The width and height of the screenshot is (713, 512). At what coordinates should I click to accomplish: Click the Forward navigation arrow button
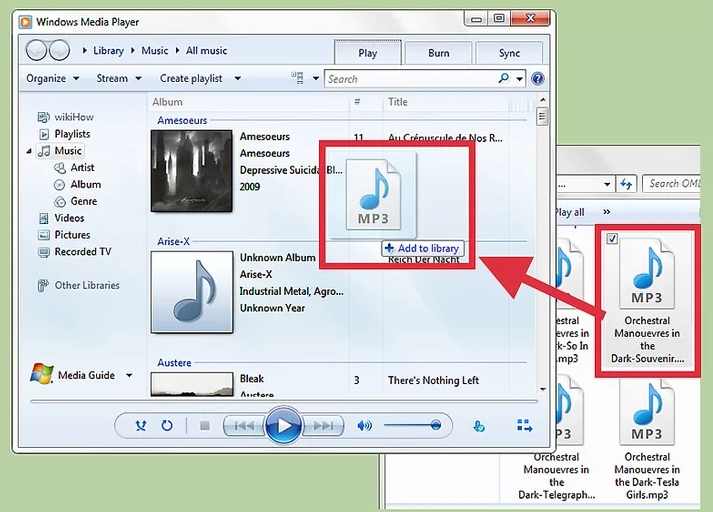click(60, 50)
